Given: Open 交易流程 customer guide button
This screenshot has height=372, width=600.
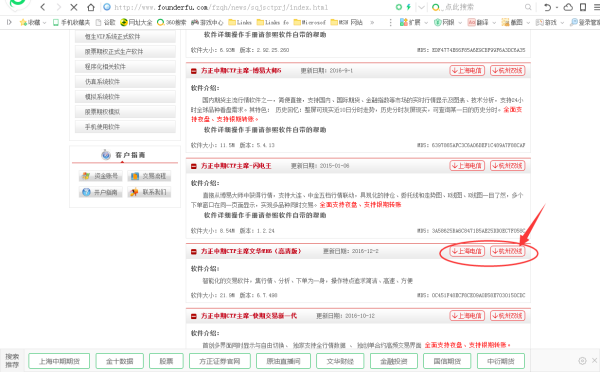Looking at the screenshot, I should click(149, 176).
